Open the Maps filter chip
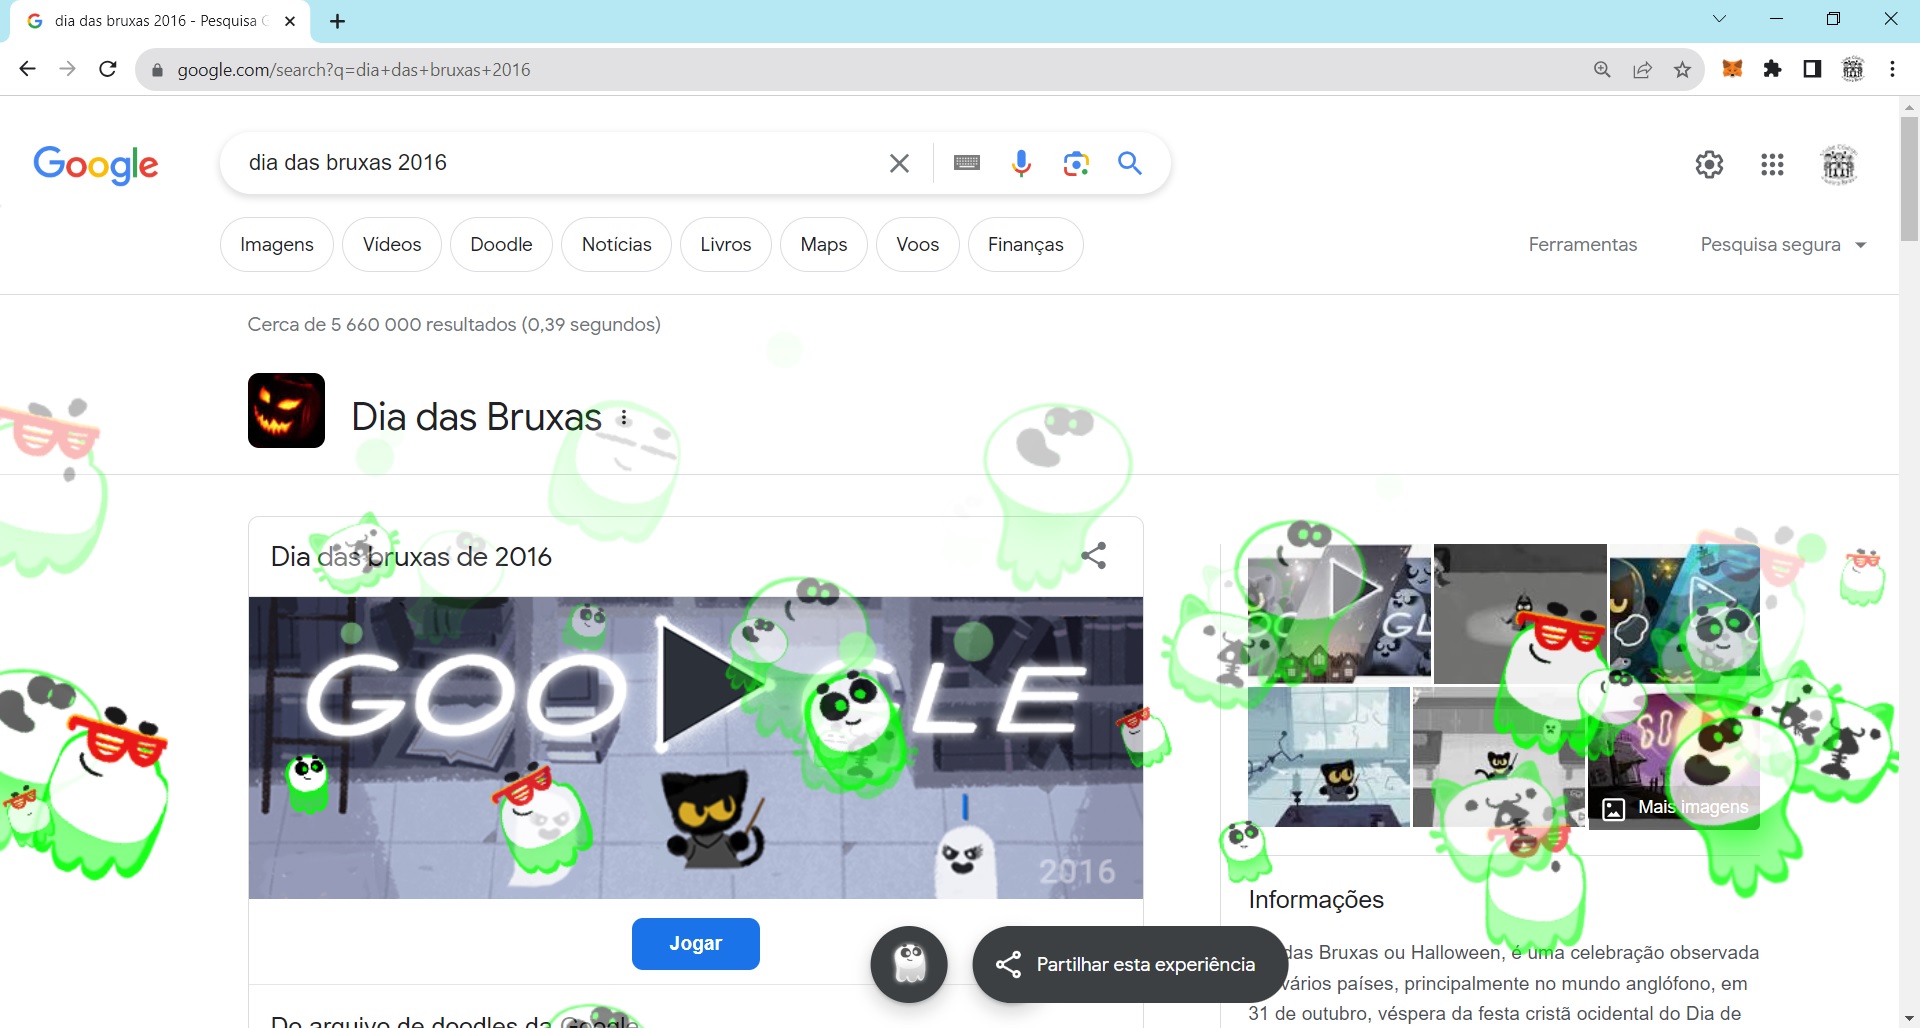 coord(824,244)
